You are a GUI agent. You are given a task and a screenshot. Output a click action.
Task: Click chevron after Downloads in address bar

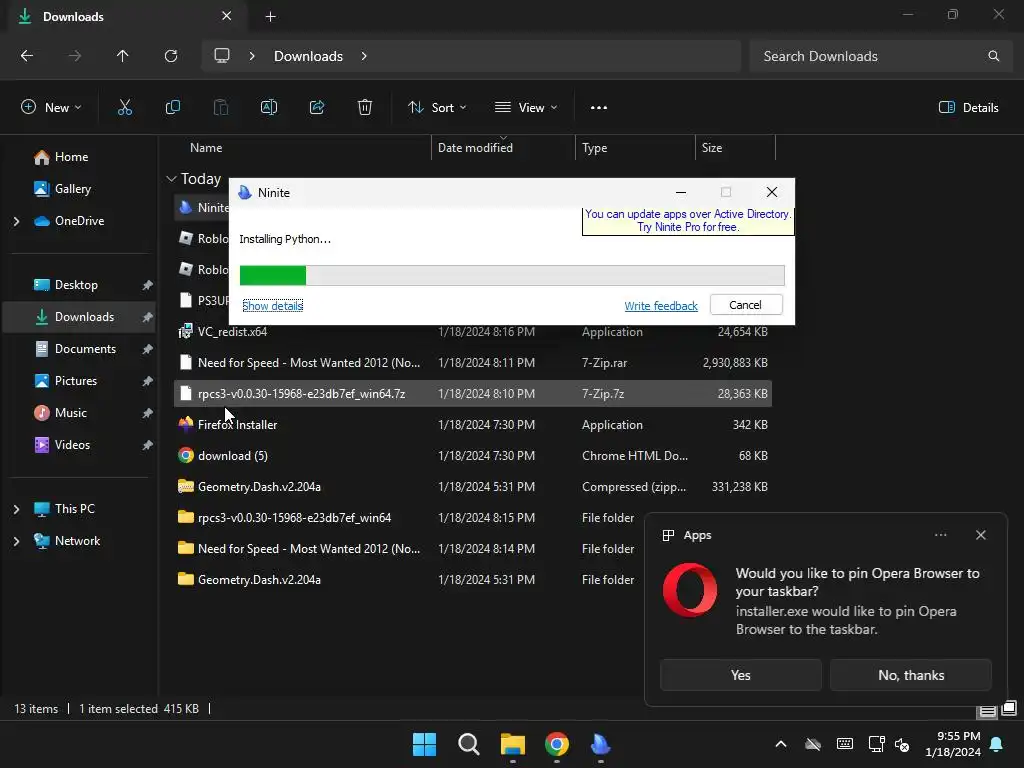(364, 56)
